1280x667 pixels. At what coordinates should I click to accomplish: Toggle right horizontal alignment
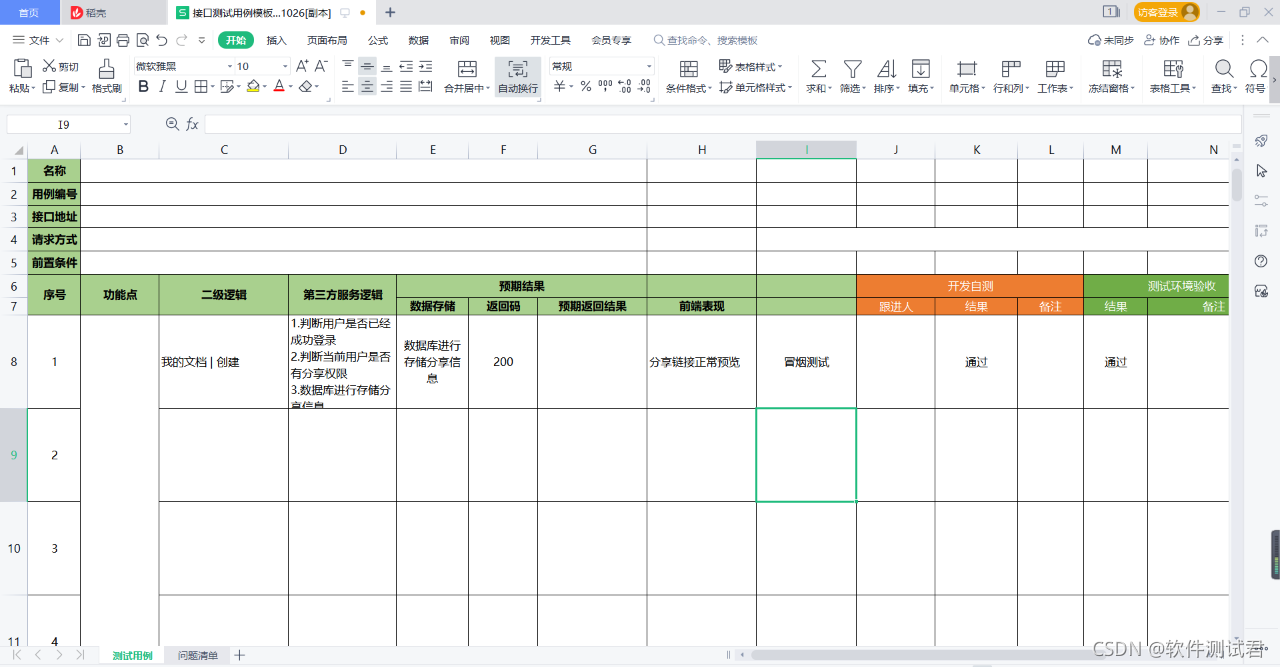[x=387, y=87]
